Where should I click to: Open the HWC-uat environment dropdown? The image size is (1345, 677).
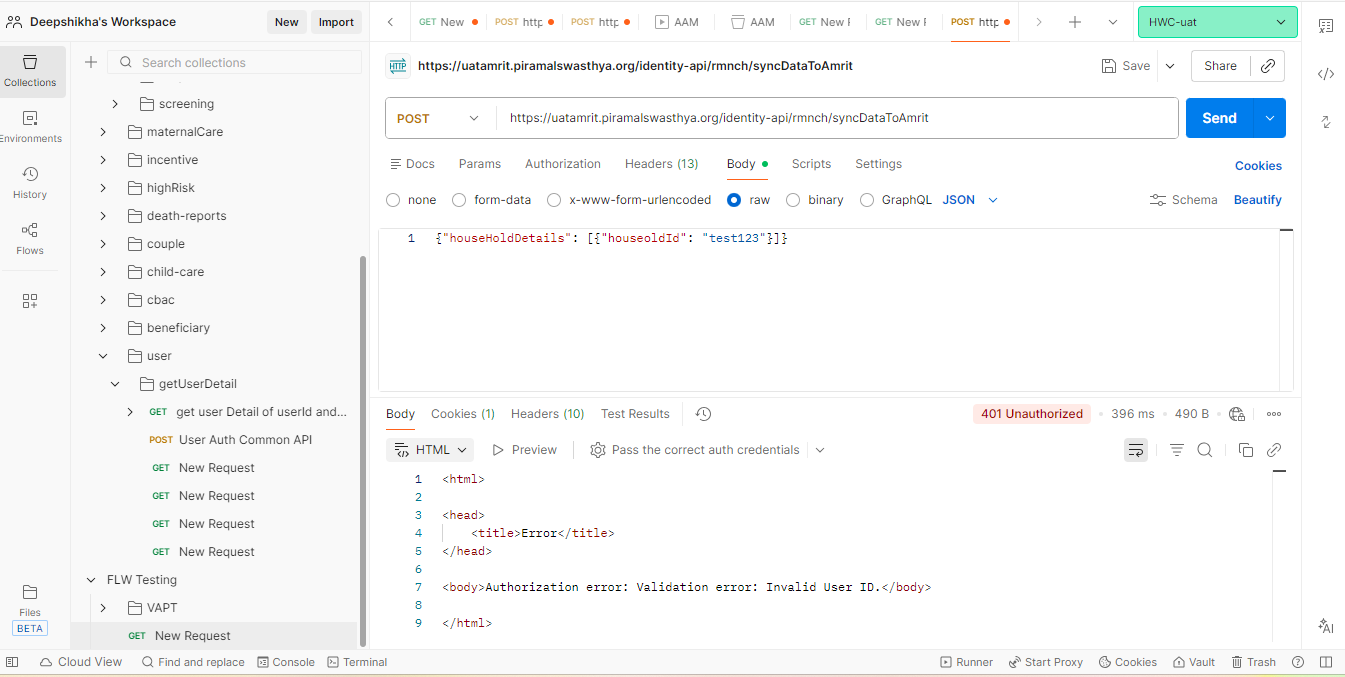point(1217,22)
